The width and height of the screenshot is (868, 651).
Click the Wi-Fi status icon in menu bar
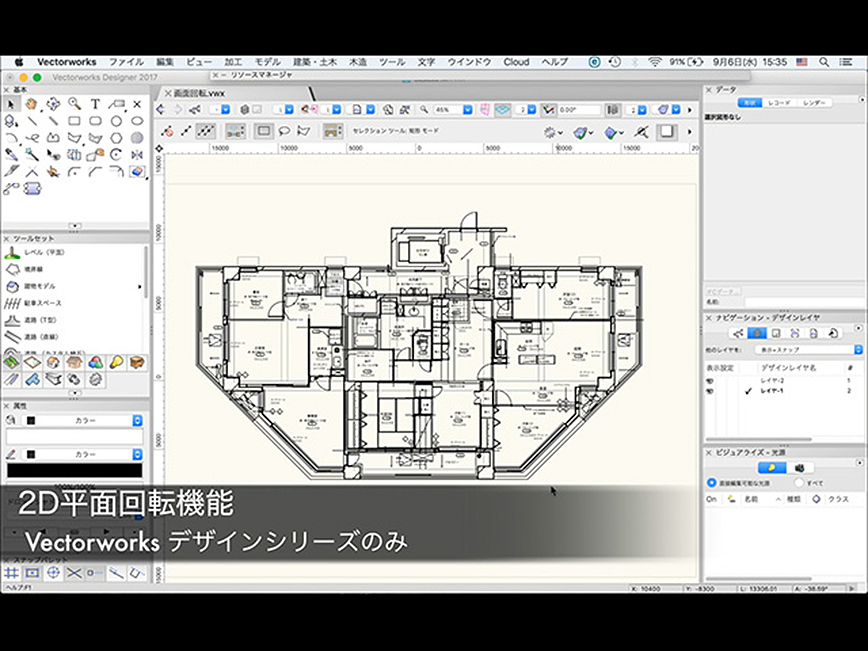pyautogui.click(x=655, y=62)
